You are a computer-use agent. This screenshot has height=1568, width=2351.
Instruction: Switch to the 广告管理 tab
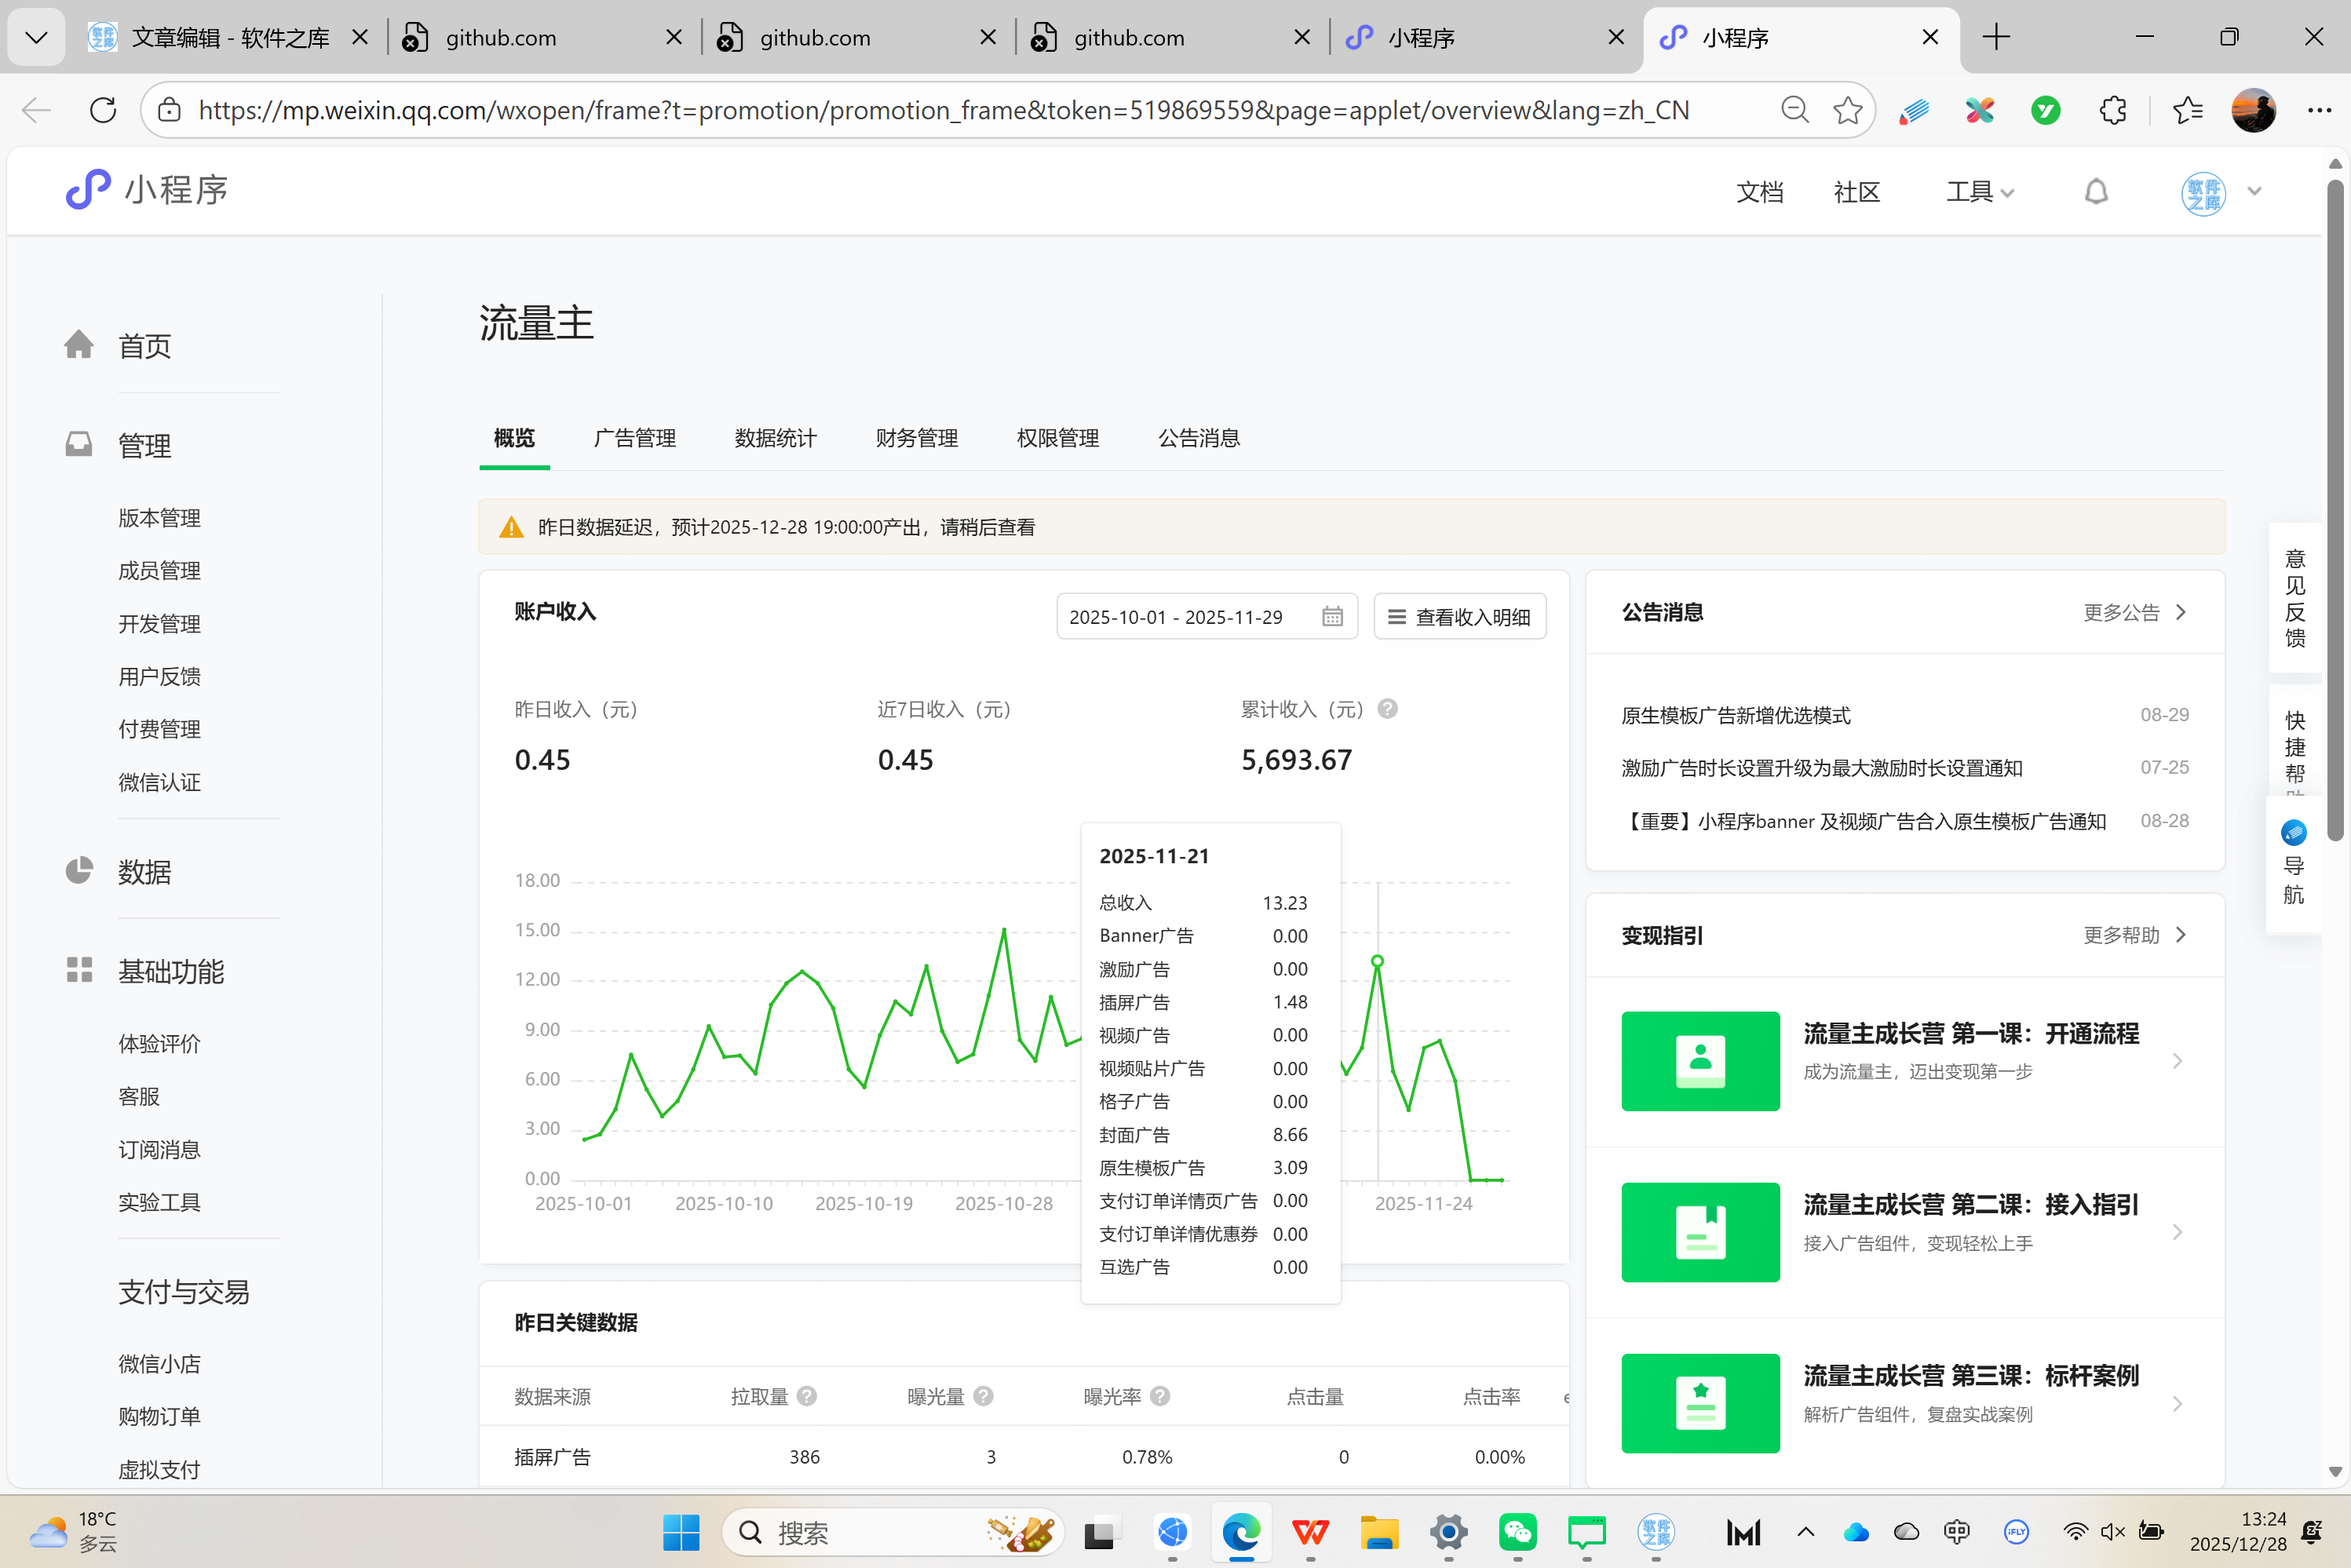[x=634, y=438]
